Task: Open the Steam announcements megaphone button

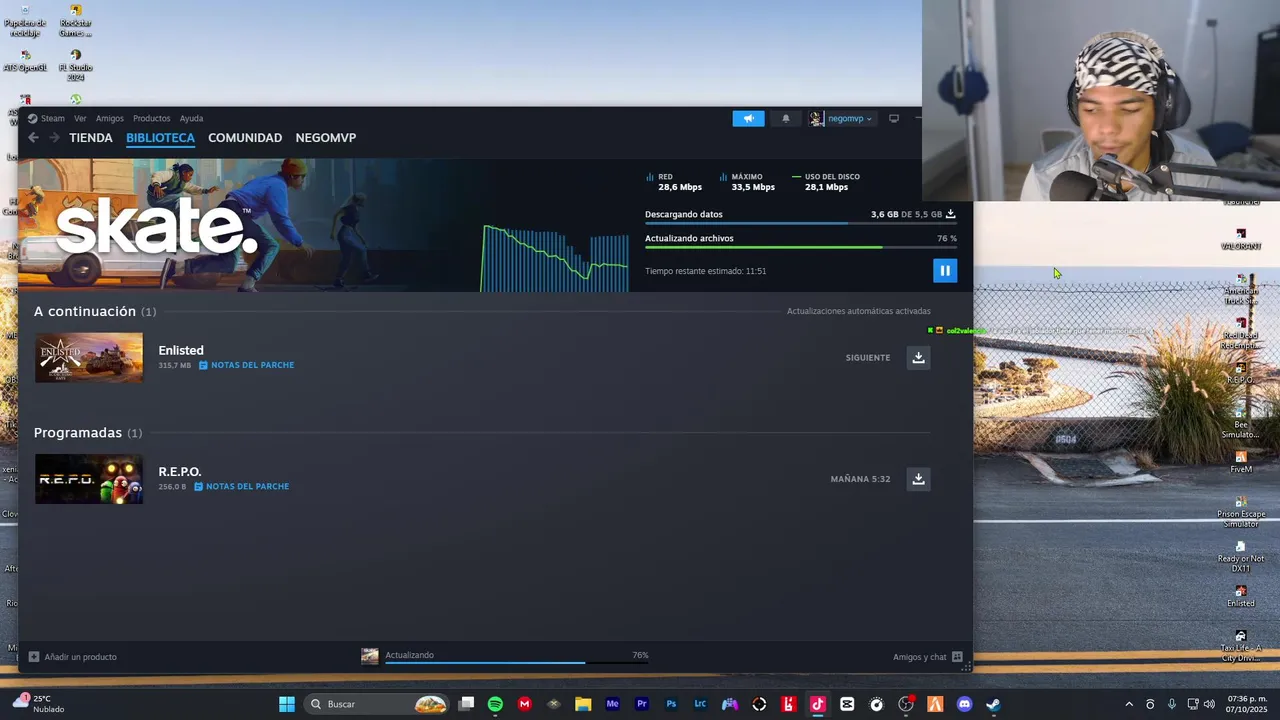Action: (748, 118)
